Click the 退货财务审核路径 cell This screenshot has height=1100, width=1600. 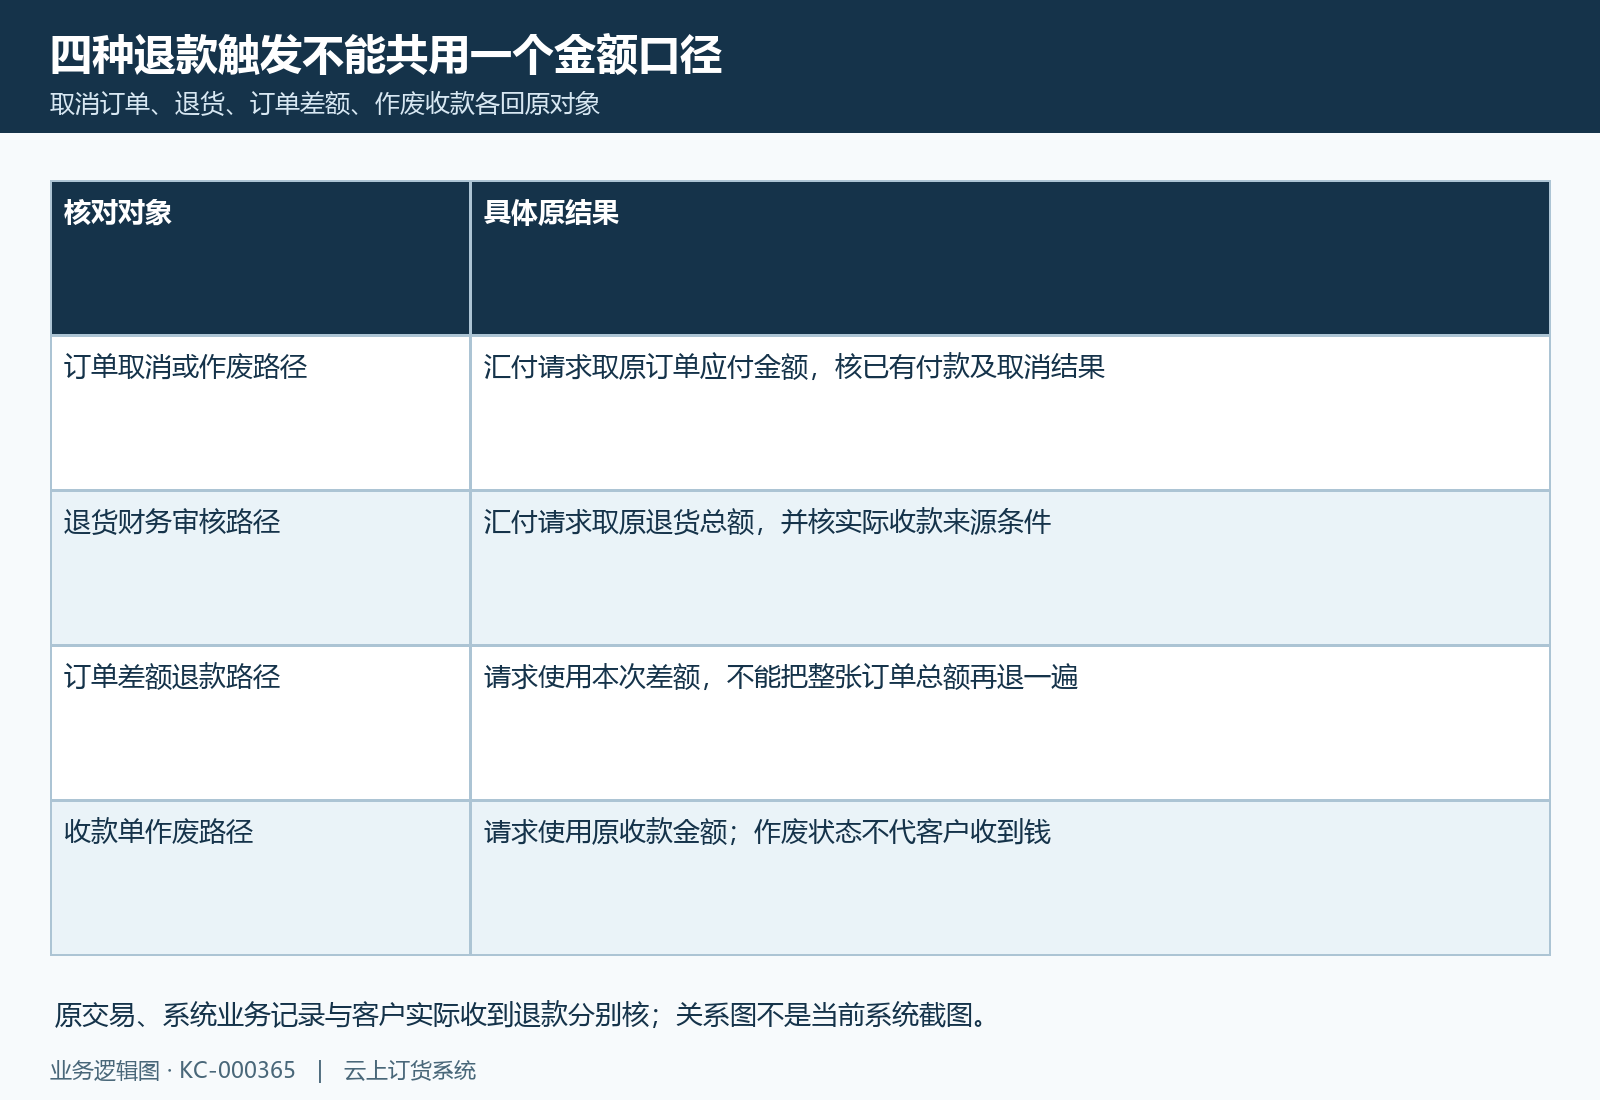260,568
